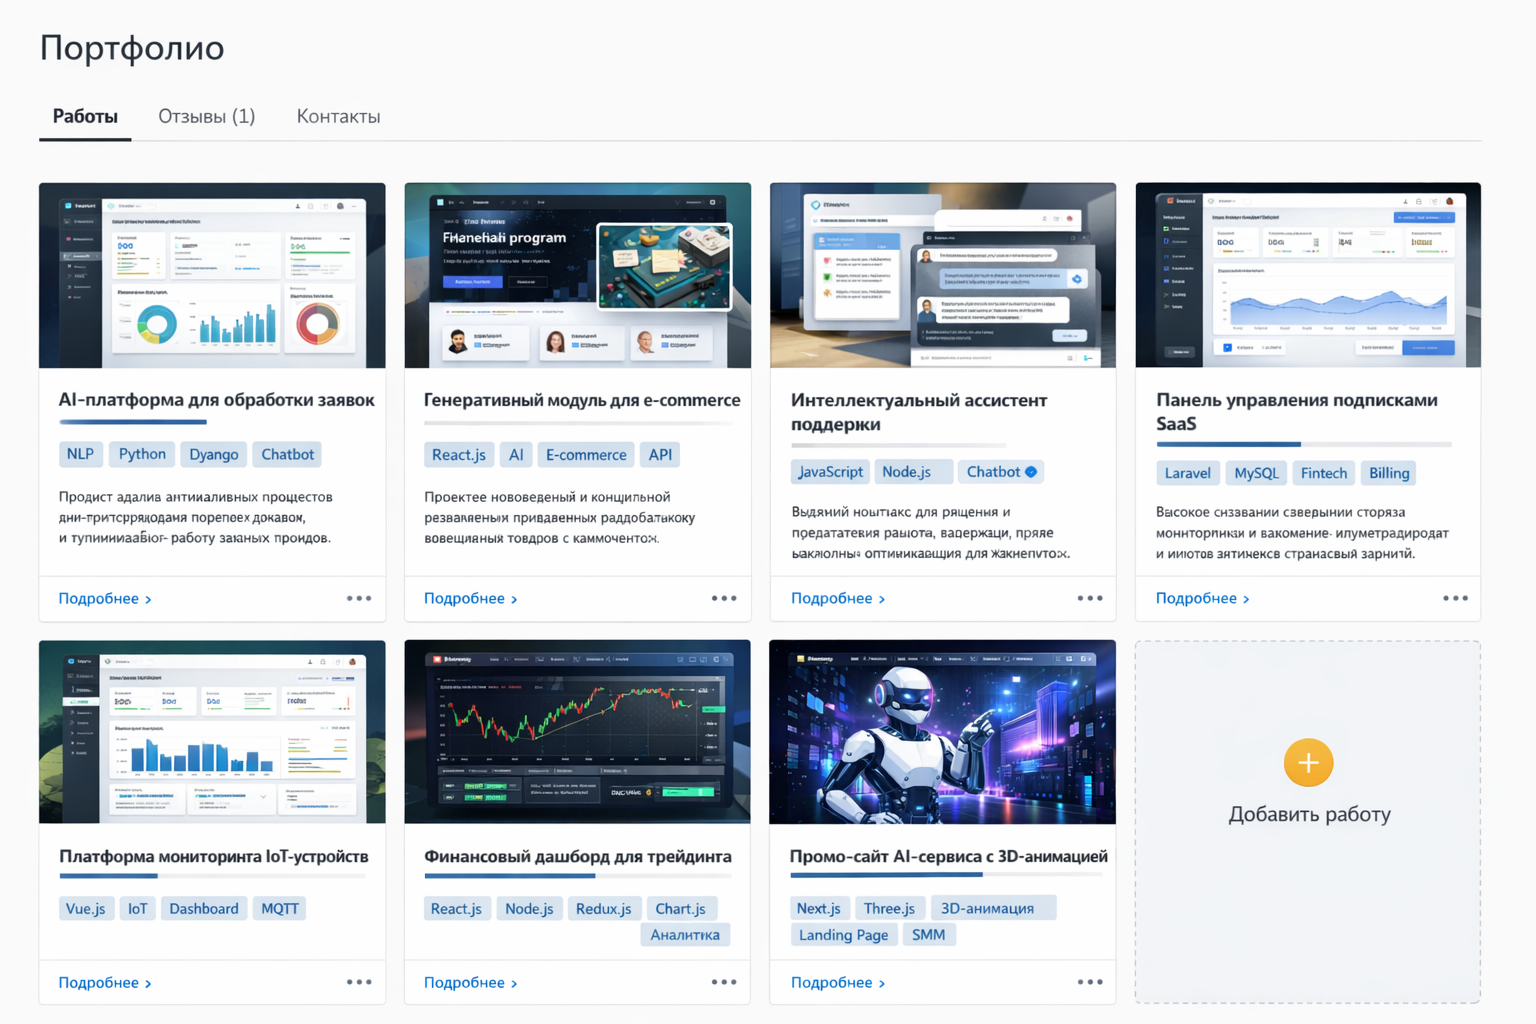
Task: Click the Портфолио page heading
Action: click(132, 48)
